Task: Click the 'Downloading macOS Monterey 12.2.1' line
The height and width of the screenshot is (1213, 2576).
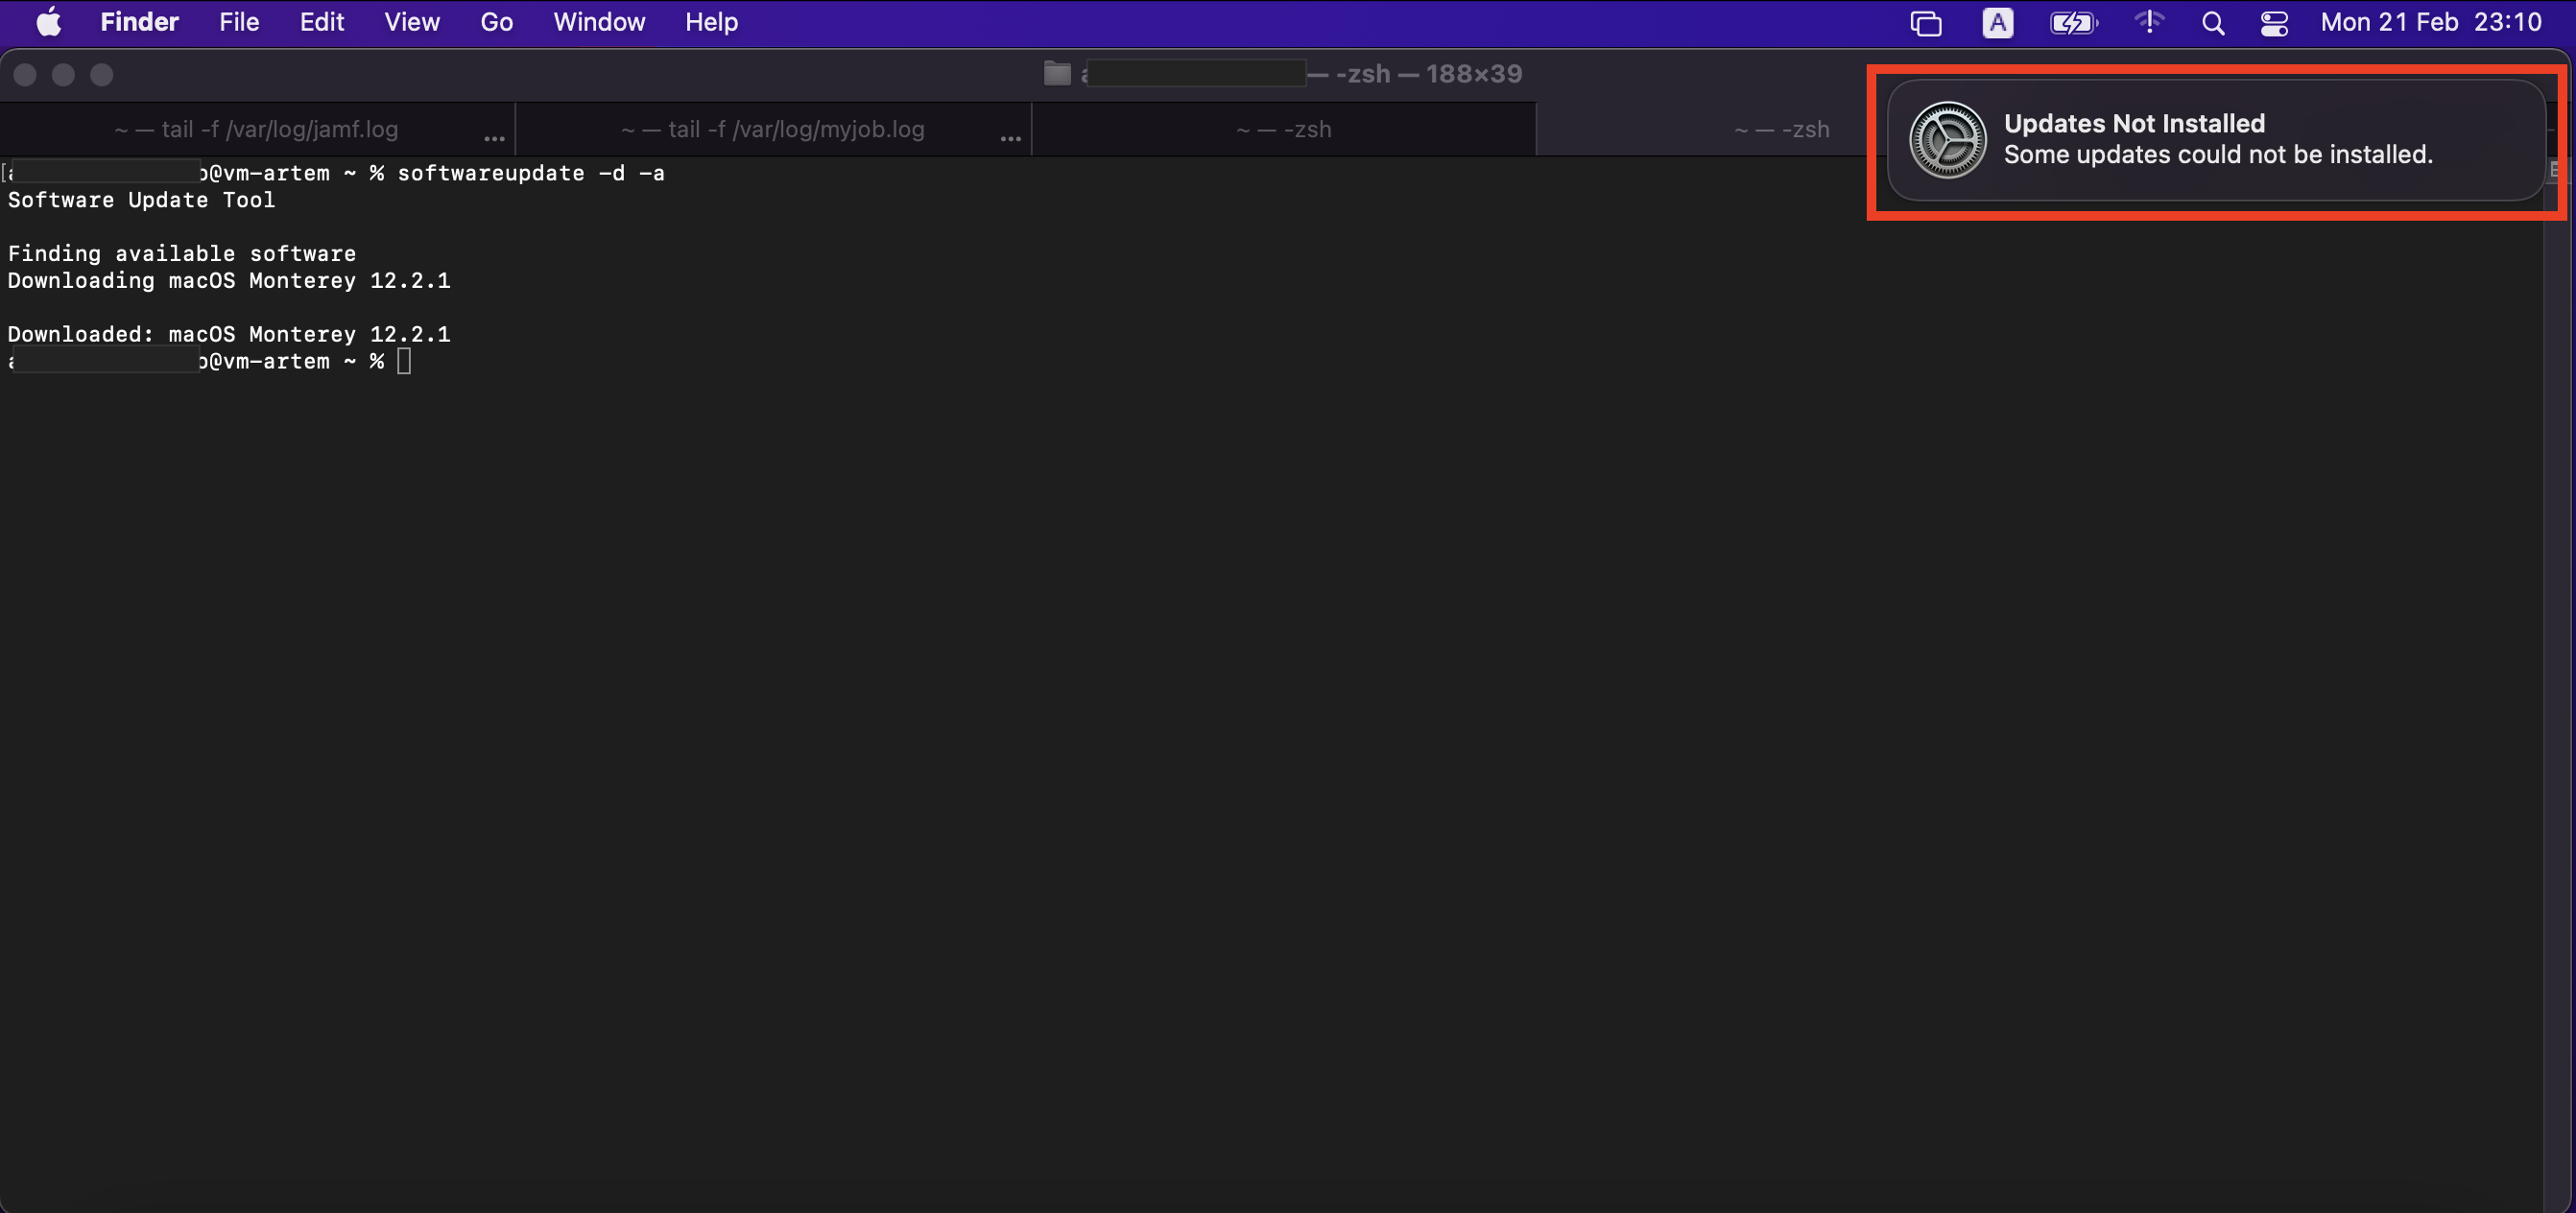Action: (229, 281)
